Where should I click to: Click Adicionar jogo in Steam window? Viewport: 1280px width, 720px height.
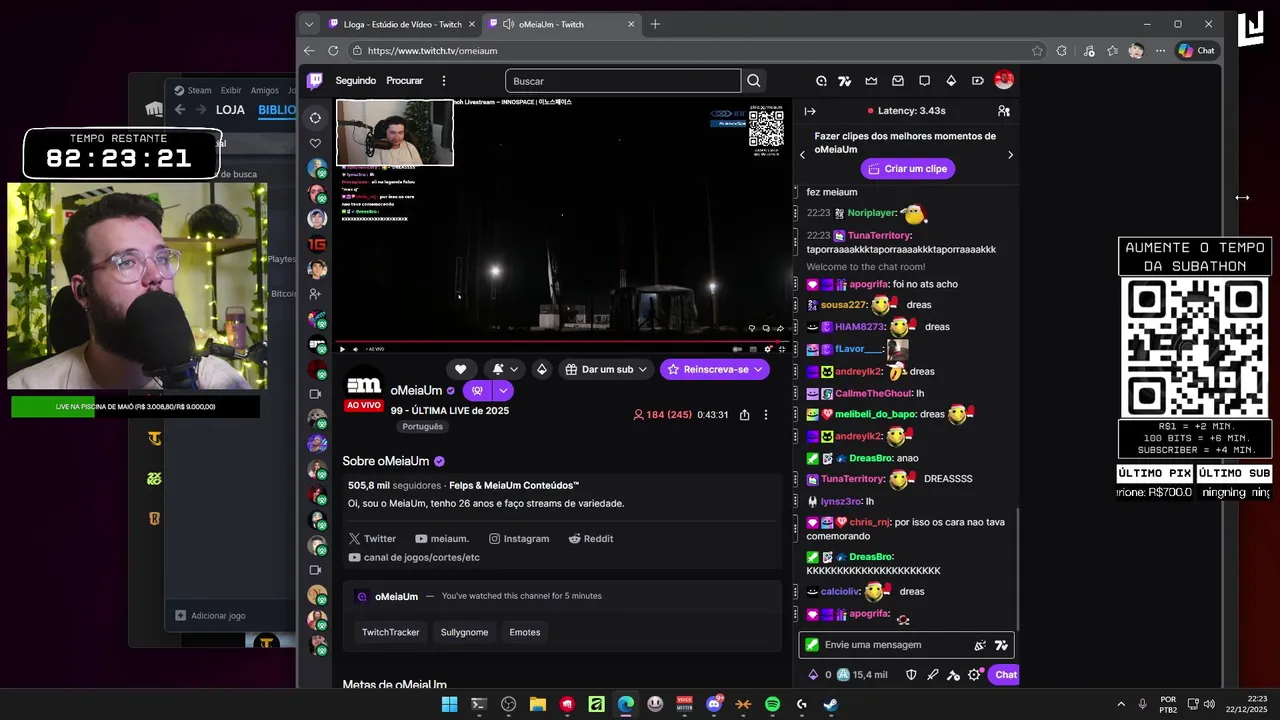[x=210, y=616]
